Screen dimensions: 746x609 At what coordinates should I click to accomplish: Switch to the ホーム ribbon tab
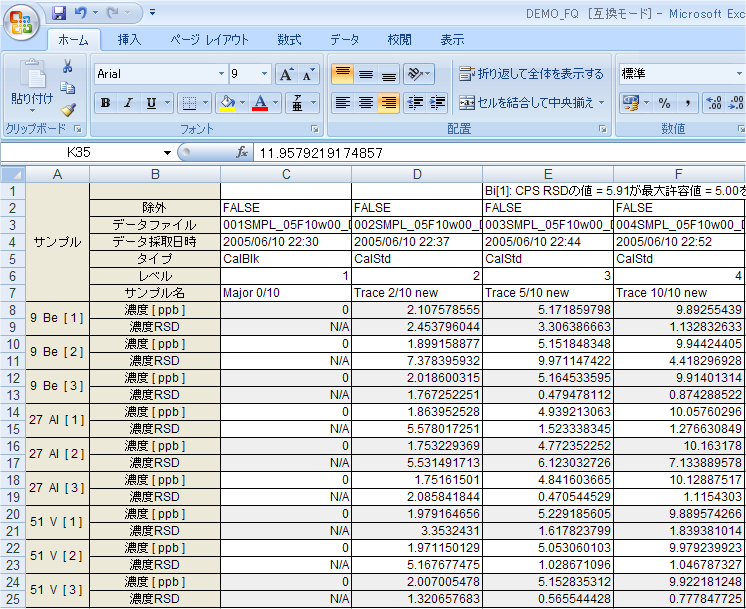tap(73, 40)
